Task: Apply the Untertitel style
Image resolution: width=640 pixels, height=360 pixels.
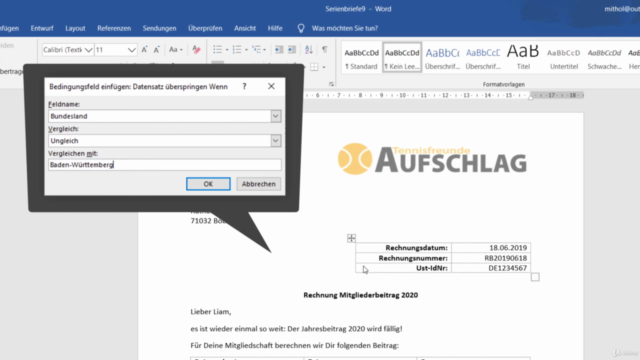Action: point(564,58)
